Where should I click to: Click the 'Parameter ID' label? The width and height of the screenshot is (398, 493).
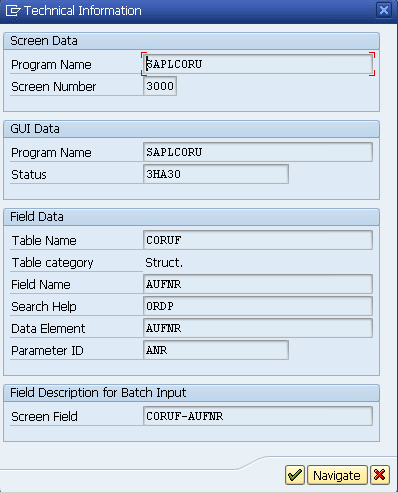point(47,351)
